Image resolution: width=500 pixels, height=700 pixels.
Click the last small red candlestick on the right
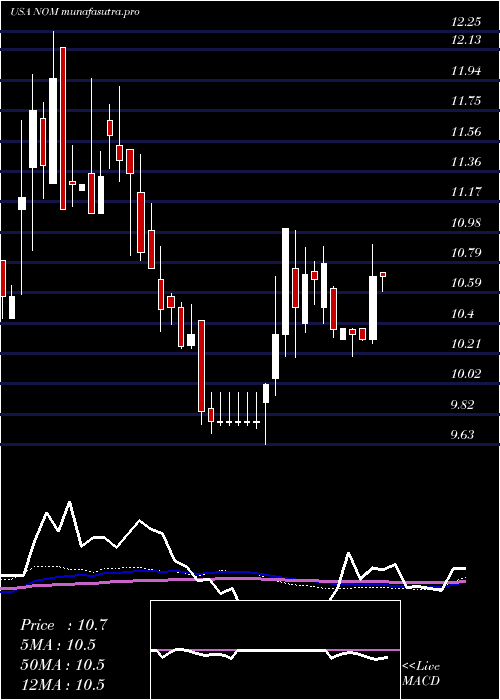tap(383, 275)
